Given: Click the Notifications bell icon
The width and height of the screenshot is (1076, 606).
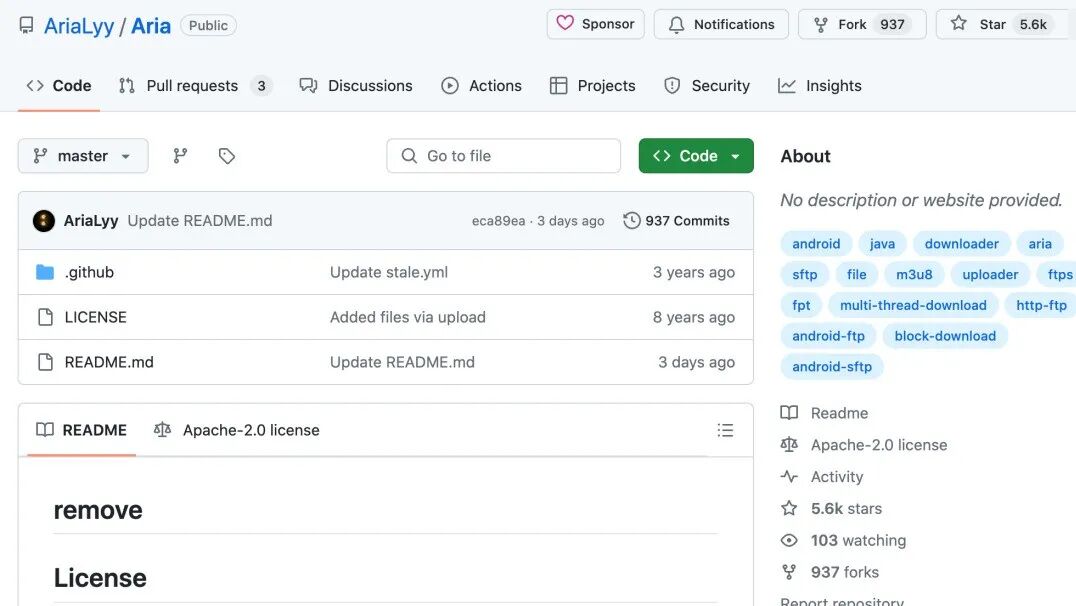Looking at the screenshot, I should click(677, 25).
